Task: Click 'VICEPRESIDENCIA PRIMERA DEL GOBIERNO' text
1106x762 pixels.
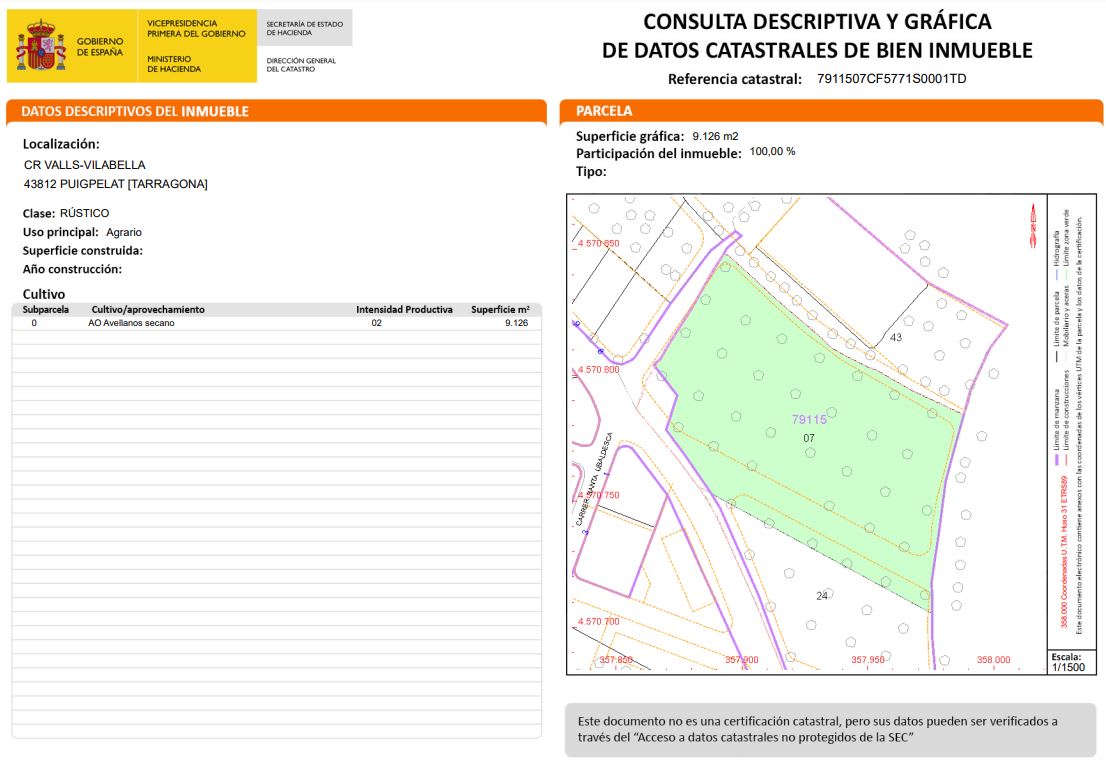Action: (x=196, y=28)
